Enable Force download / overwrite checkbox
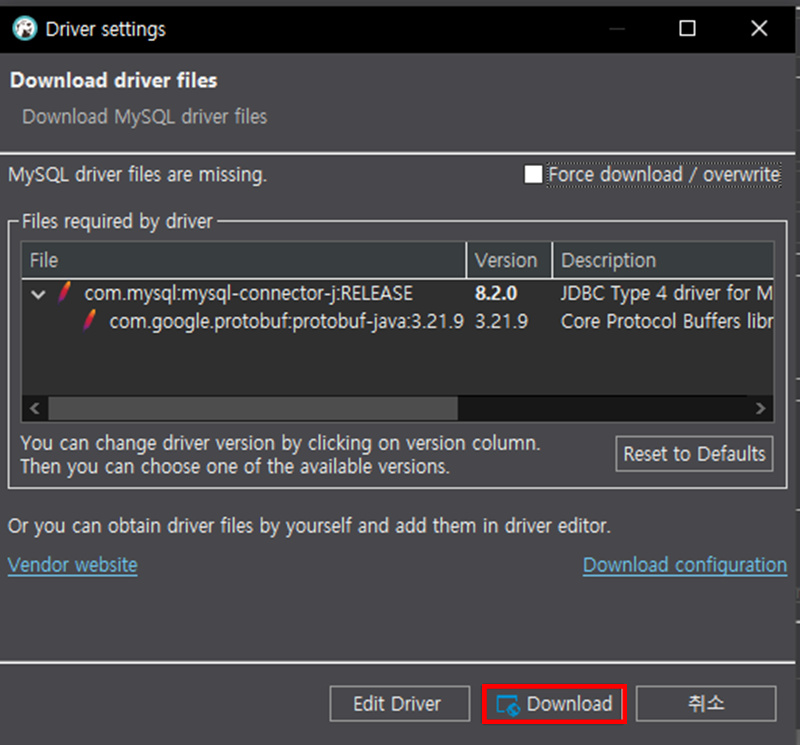 click(533, 174)
